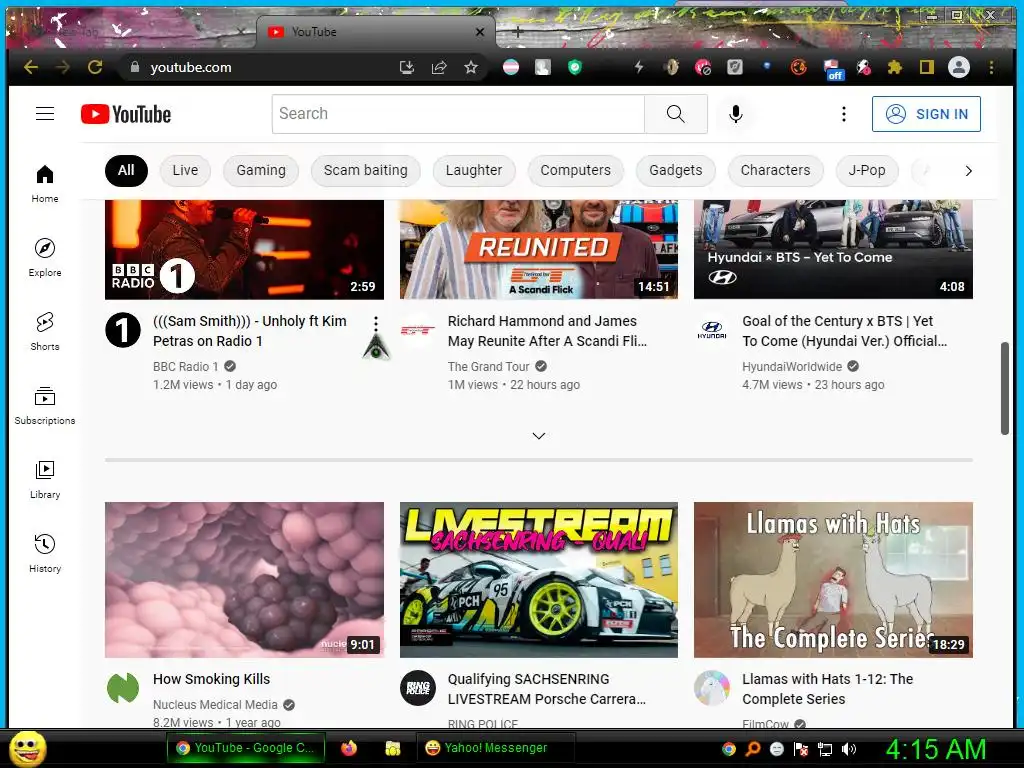The width and height of the screenshot is (1024, 768).
Task: Click the SIGN IN button
Action: point(926,114)
